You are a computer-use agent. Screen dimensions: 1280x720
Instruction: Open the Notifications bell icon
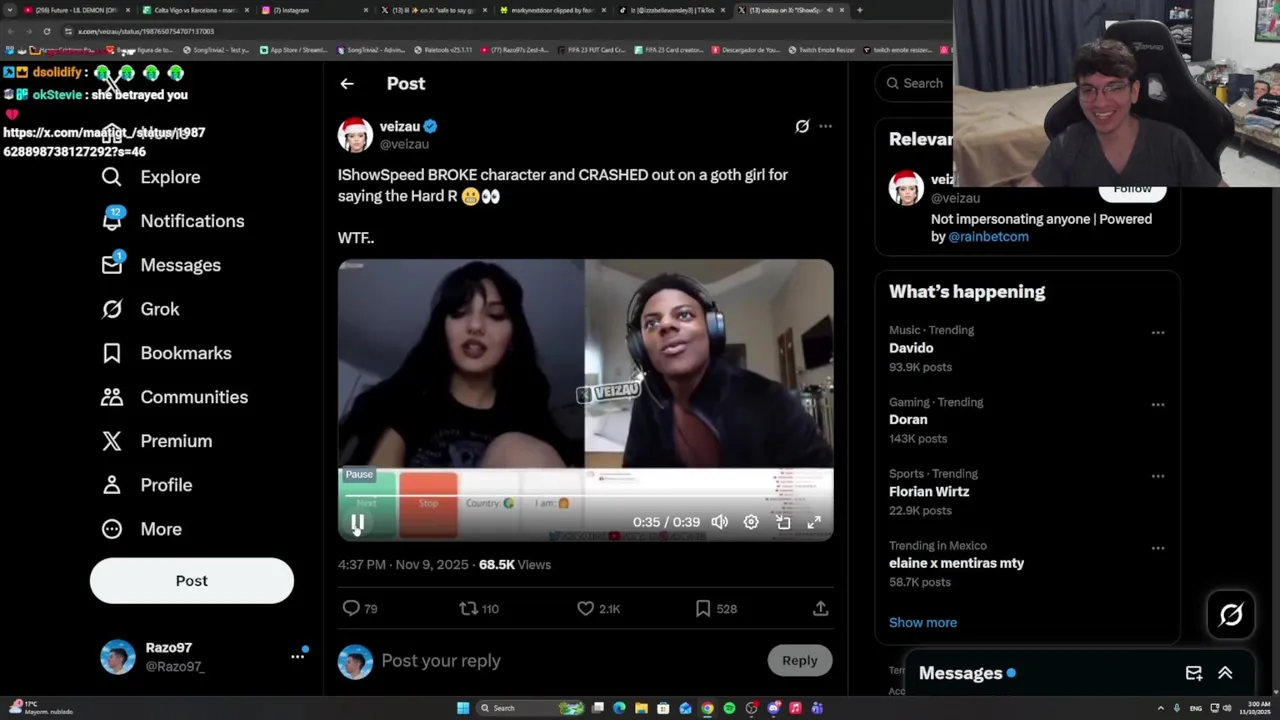tap(112, 220)
